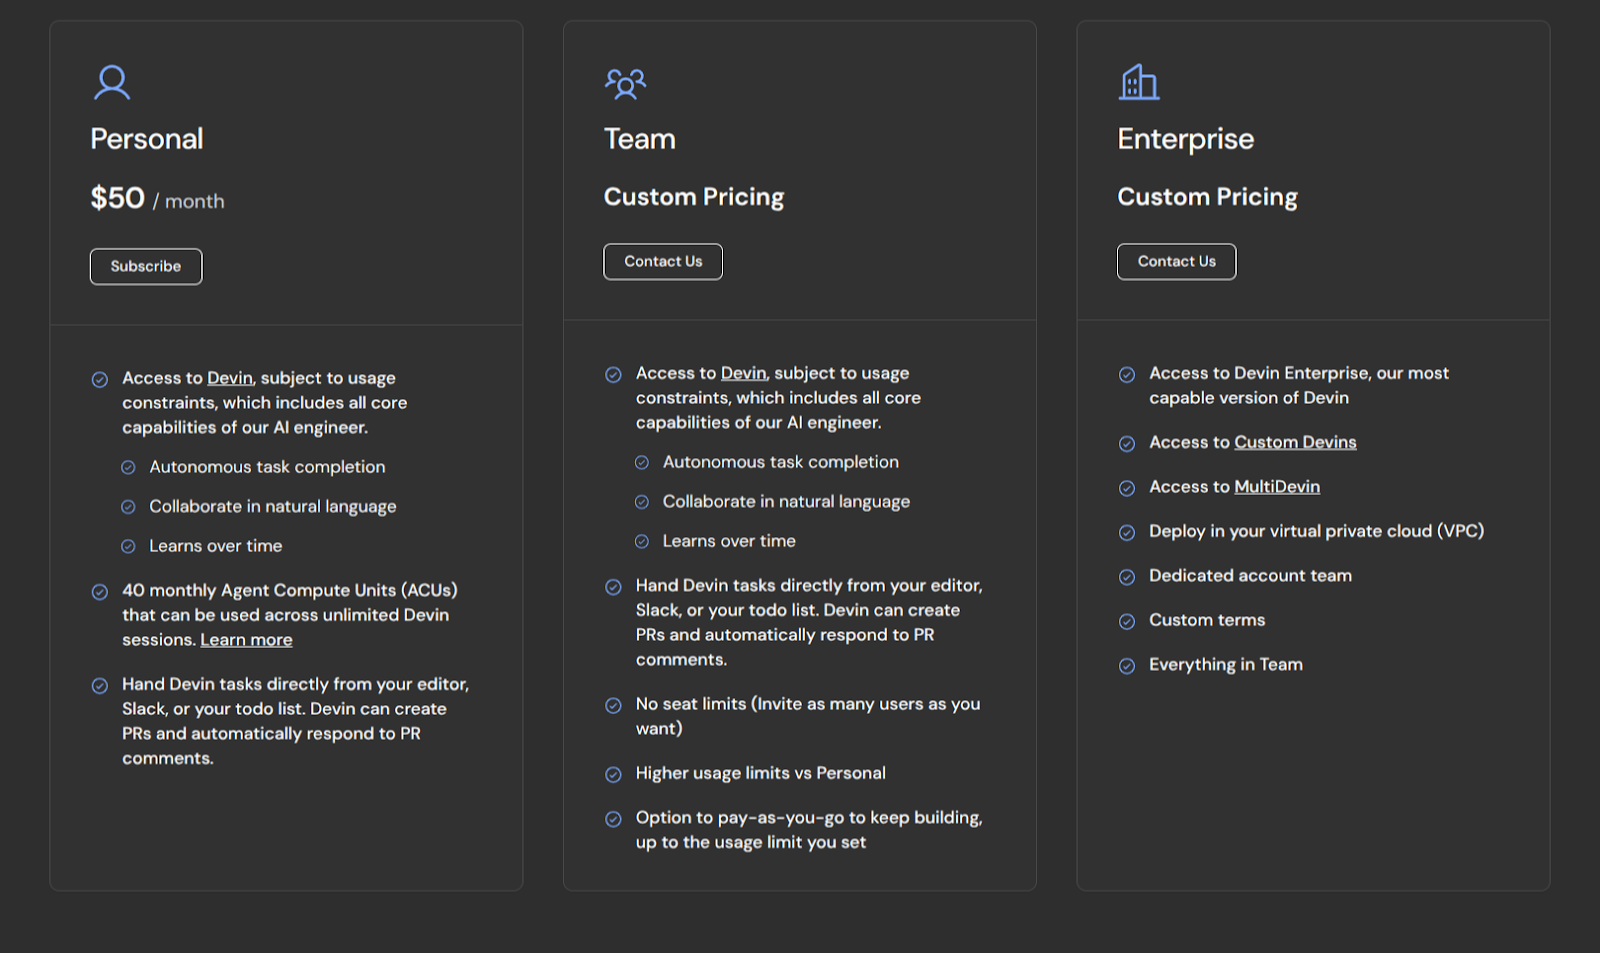Click the "/ month" billing period text
Screen dimensions: 1600x953
(189, 202)
